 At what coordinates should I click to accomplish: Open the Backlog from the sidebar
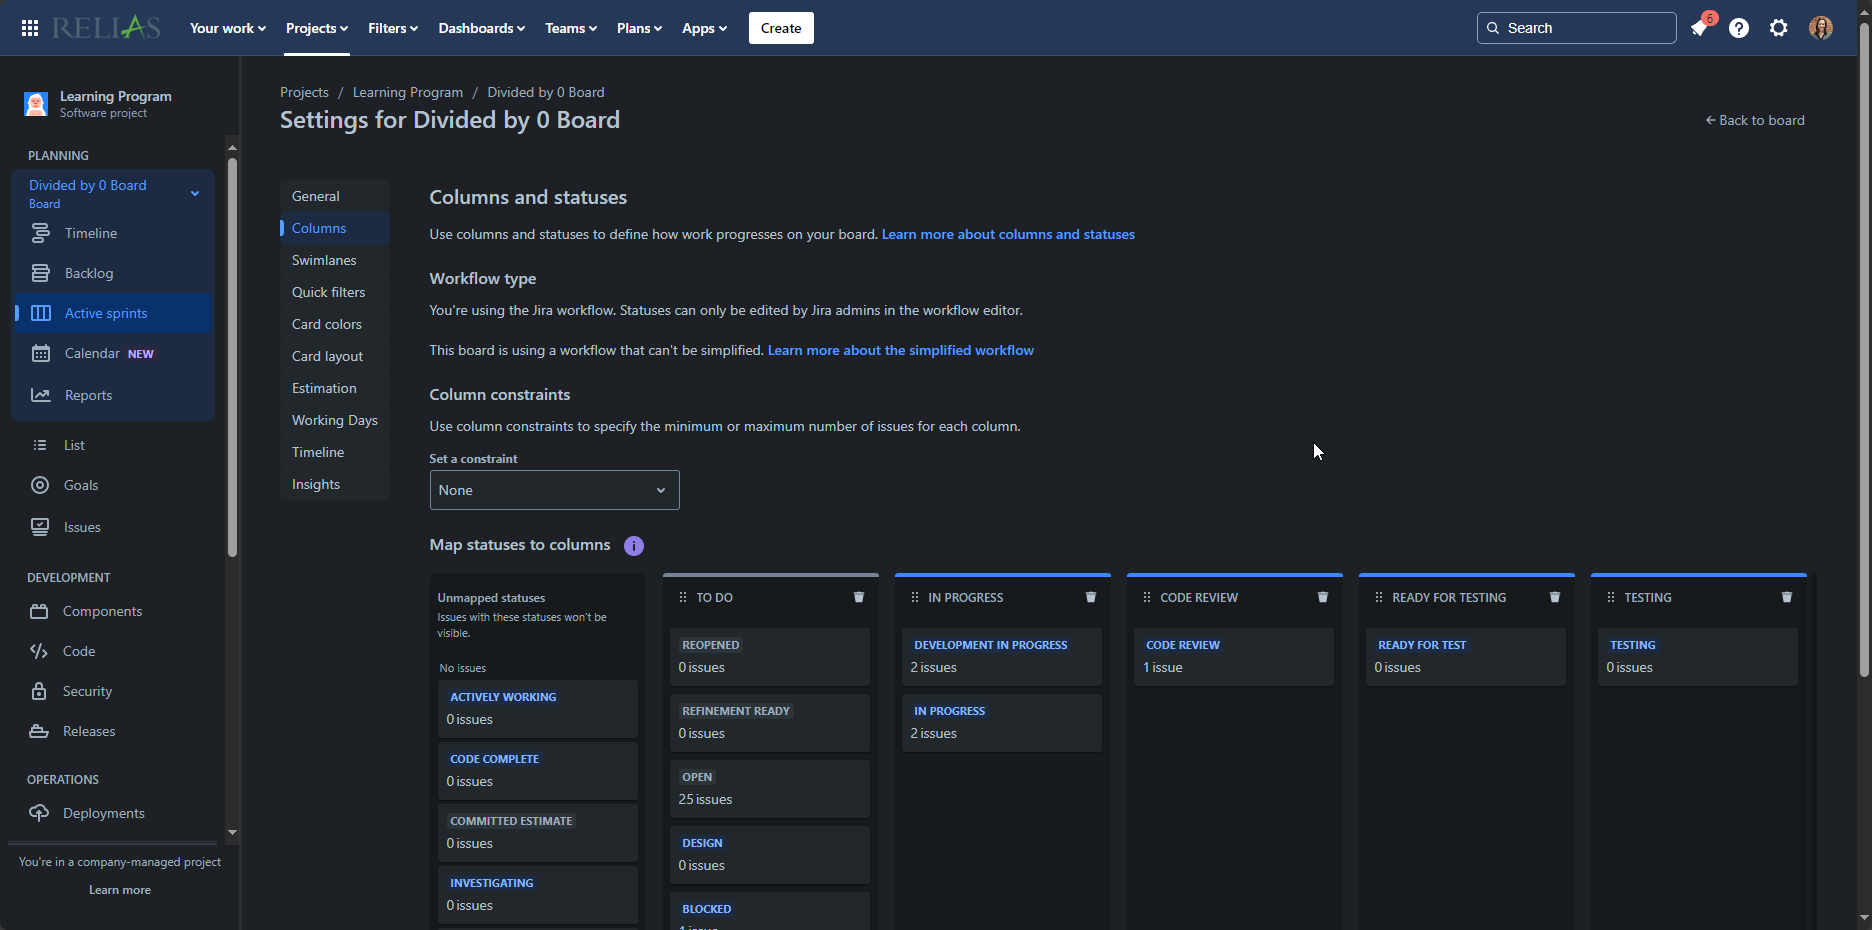[89, 272]
